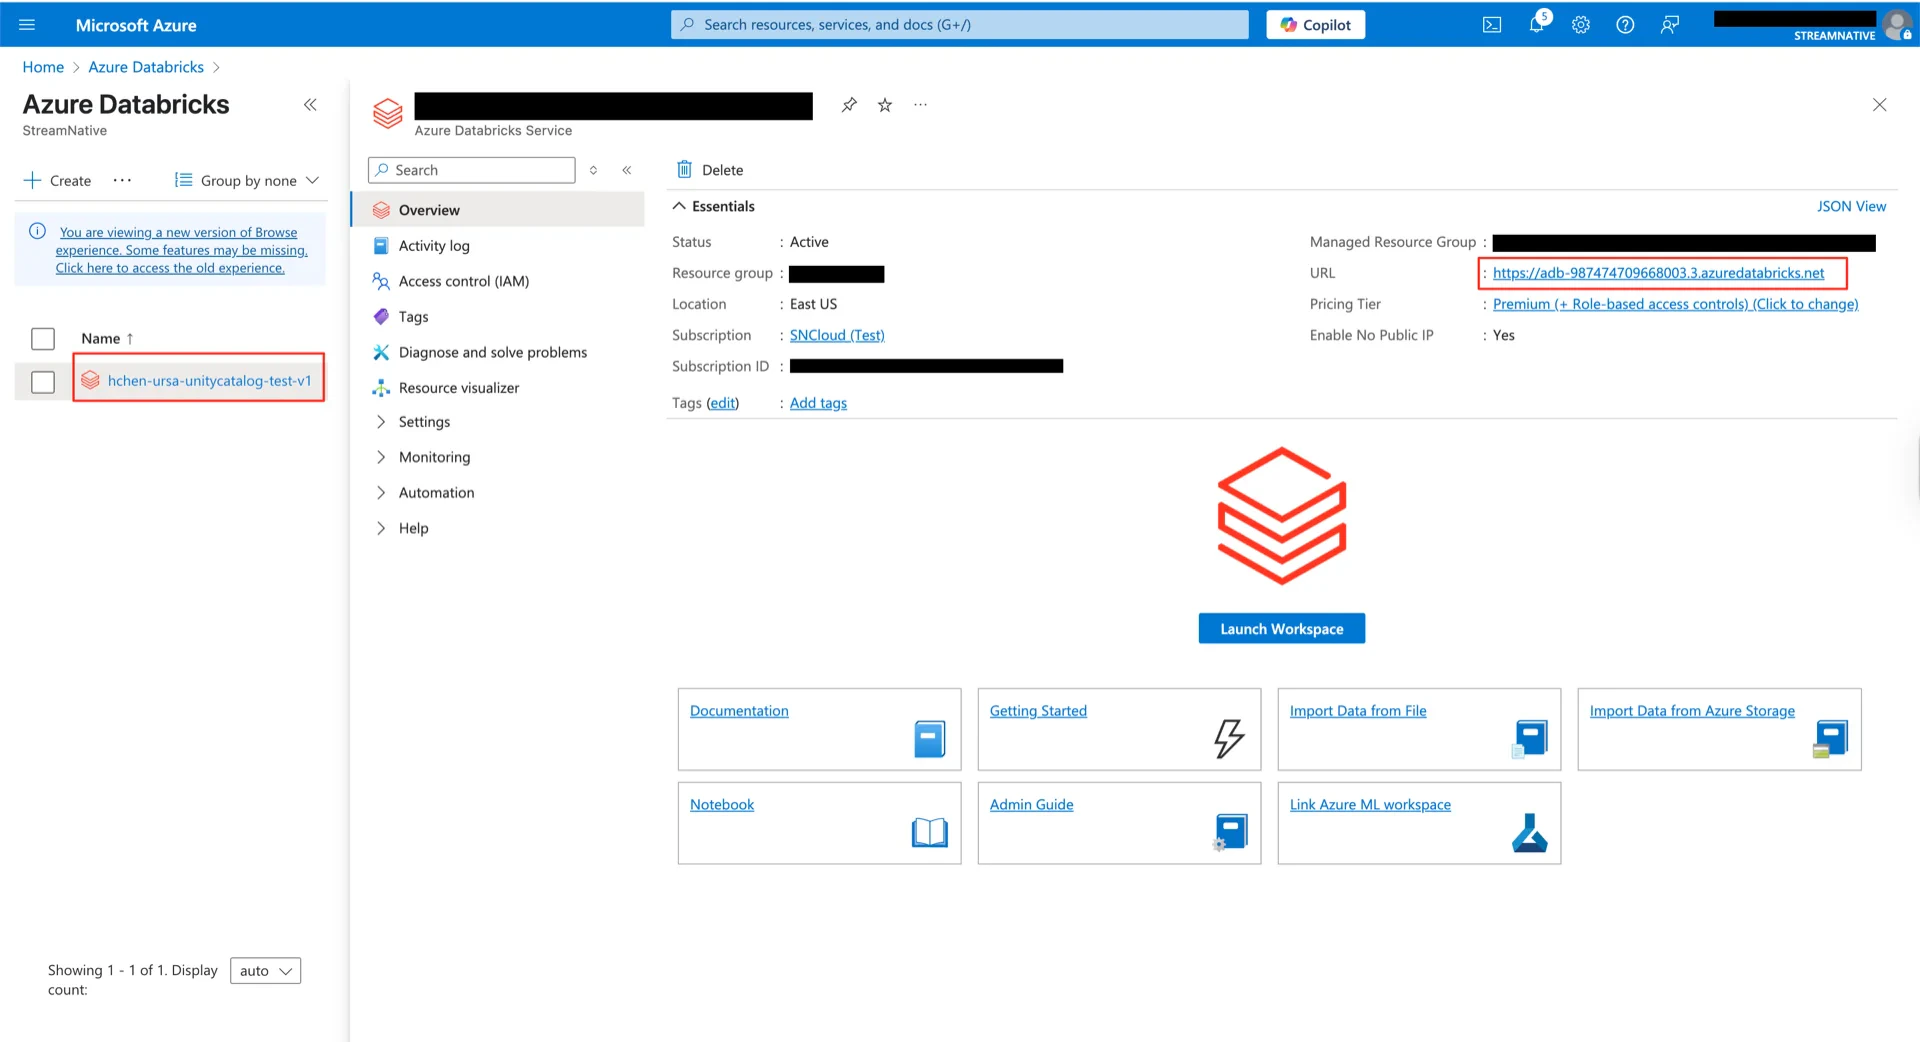Click the Admin Guide card icon

click(x=1230, y=832)
